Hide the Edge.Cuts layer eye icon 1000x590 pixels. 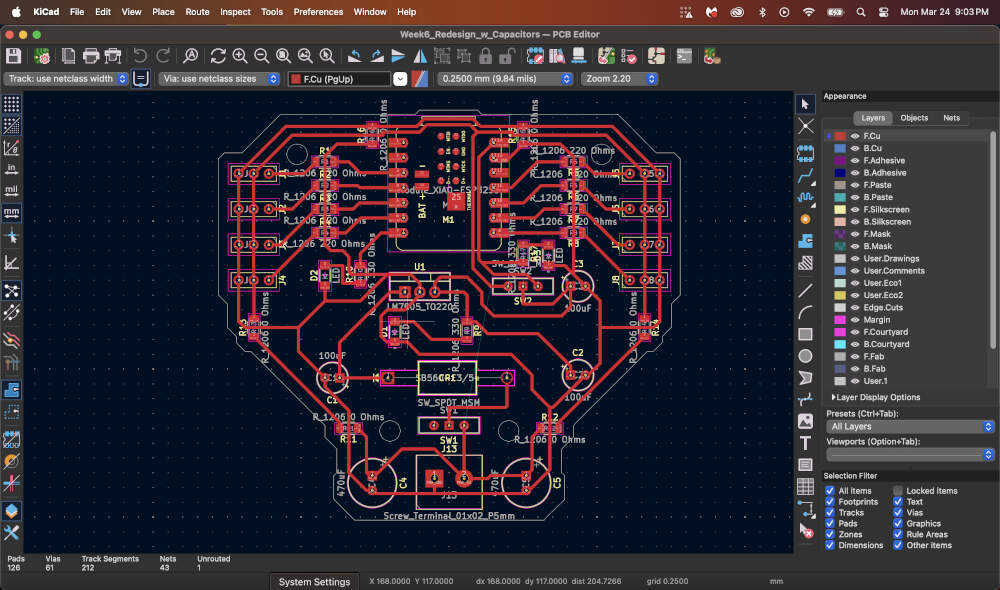[x=855, y=307]
